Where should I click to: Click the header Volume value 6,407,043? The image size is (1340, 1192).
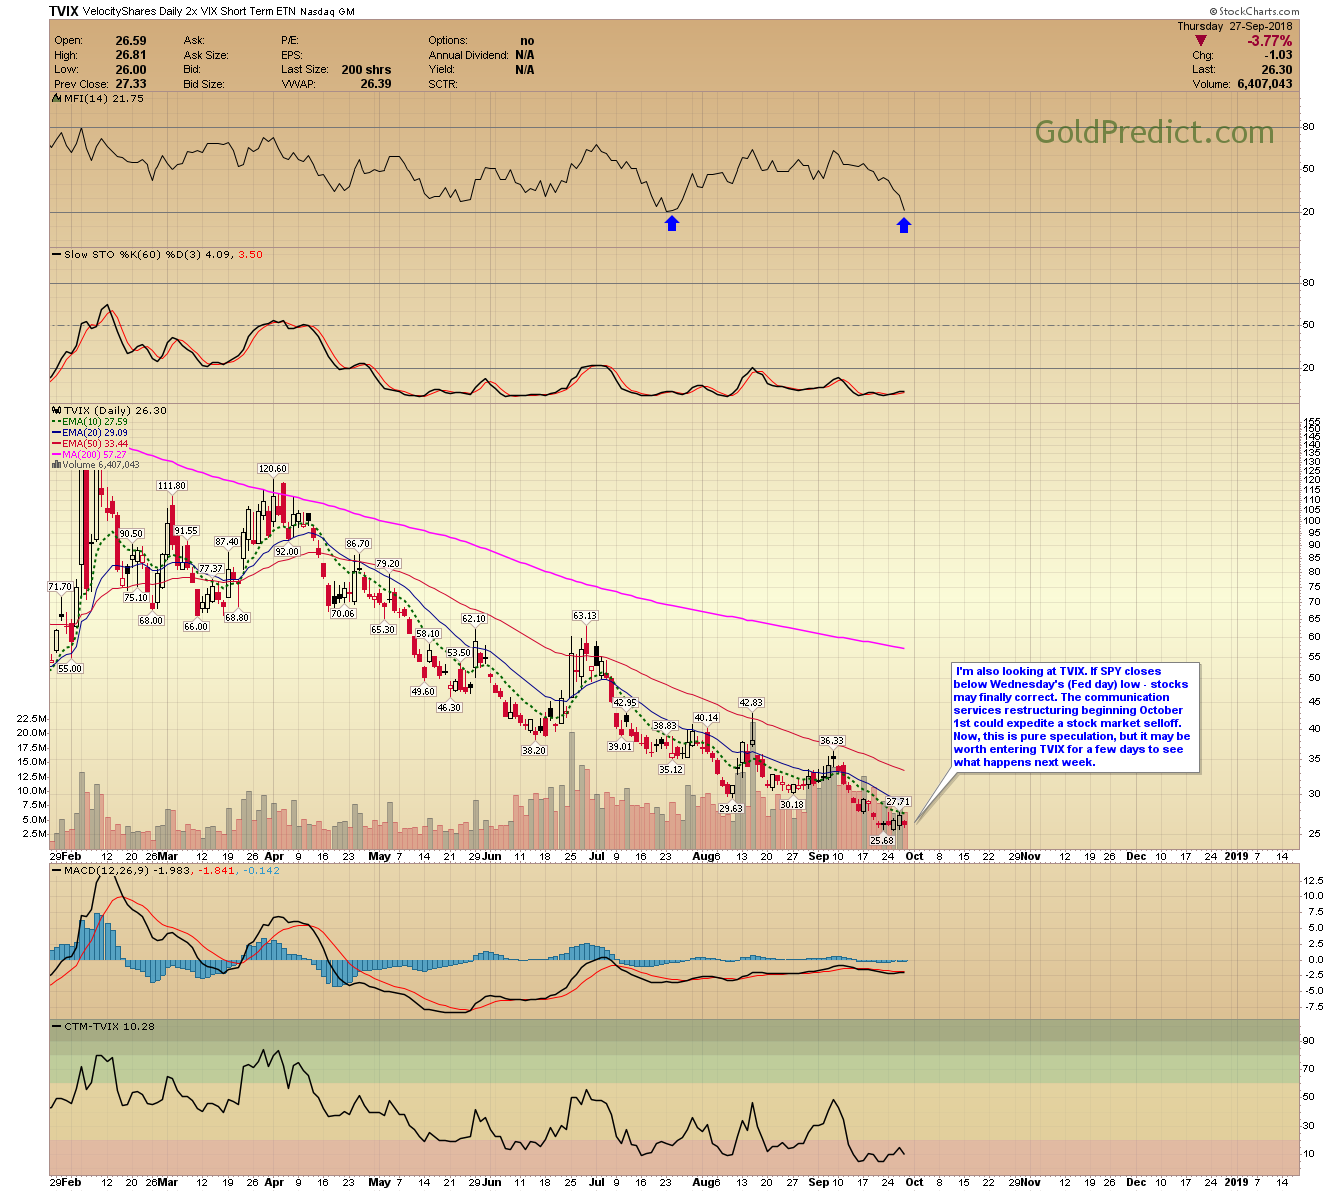(1264, 84)
